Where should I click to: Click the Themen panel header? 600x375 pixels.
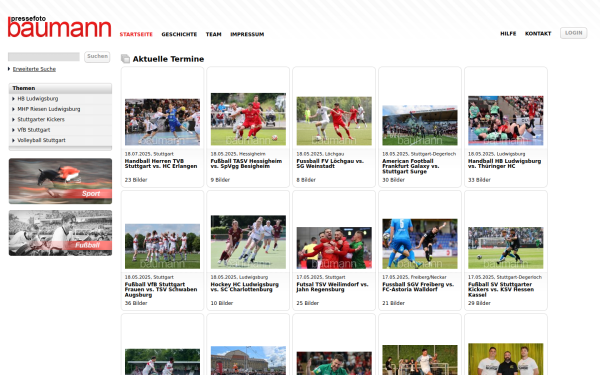pyautogui.click(x=60, y=88)
